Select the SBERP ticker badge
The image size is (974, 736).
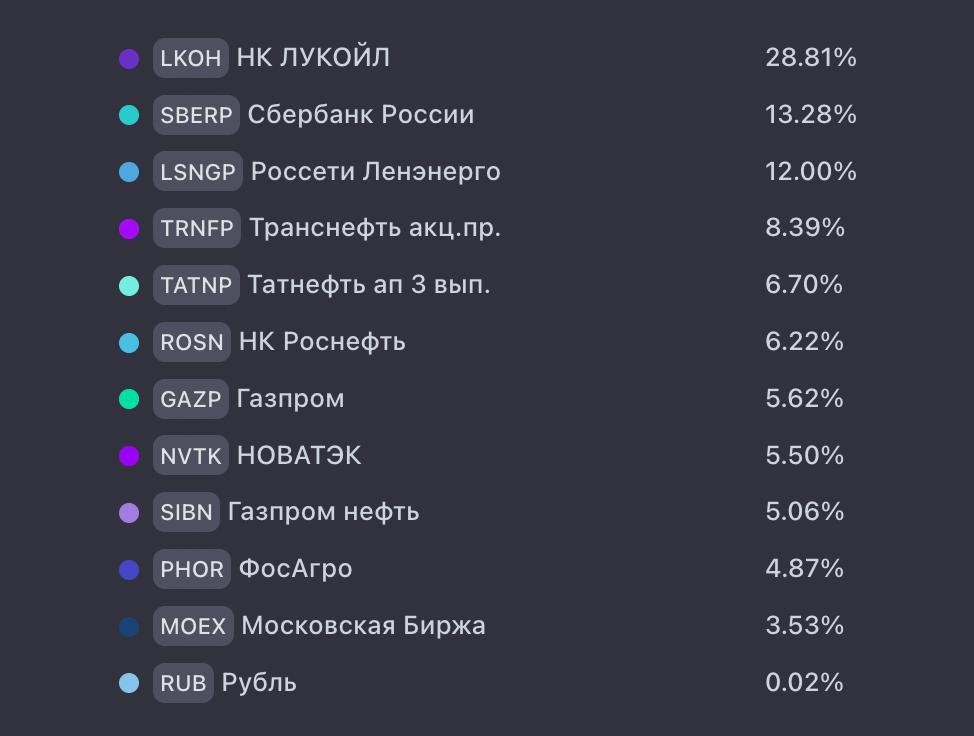click(x=196, y=115)
